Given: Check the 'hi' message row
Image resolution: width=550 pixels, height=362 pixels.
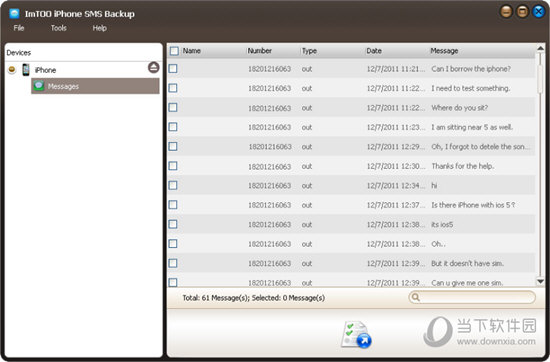Looking at the screenshot, I should [173, 185].
